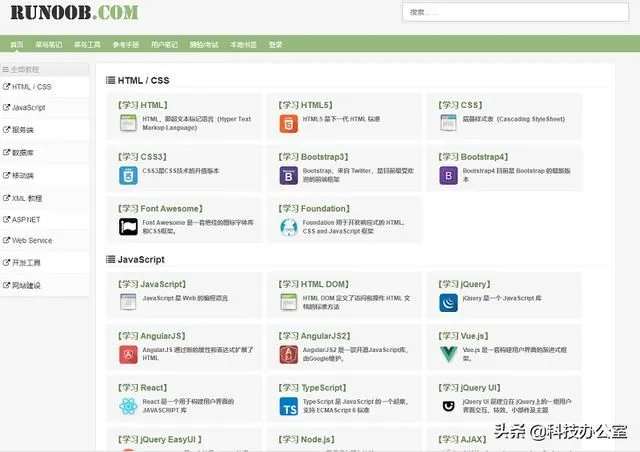640x452 pixels.
Task: Open 用户笔记 in the navigation bar
Action: click(164, 45)
